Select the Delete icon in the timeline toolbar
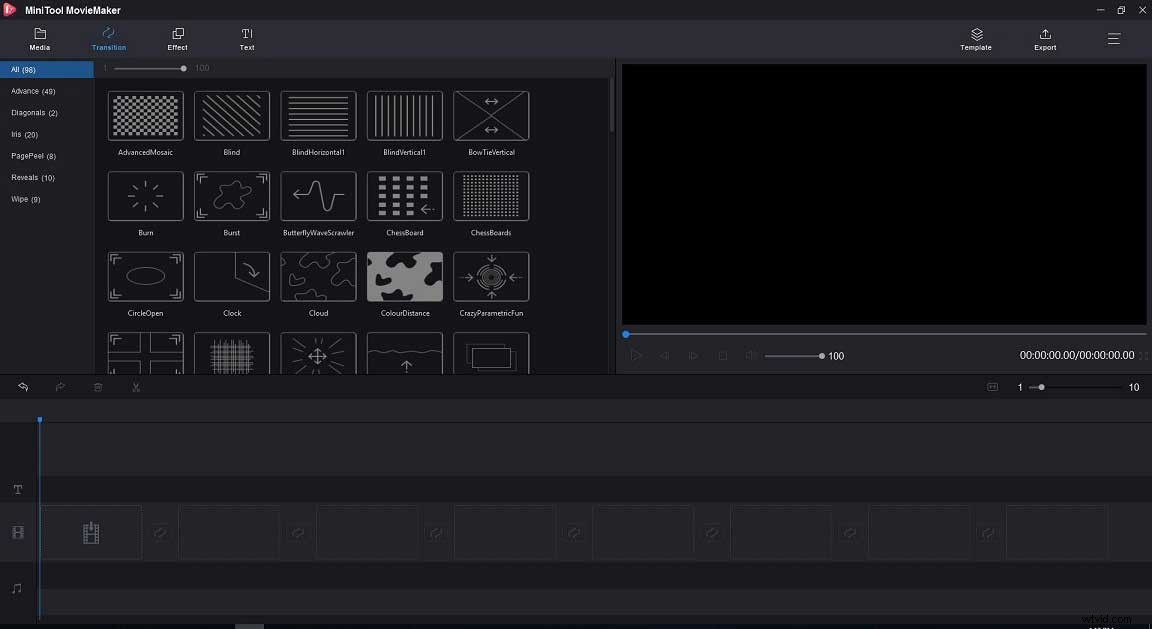Viewport: 1152px width, 629px height. 97,387
